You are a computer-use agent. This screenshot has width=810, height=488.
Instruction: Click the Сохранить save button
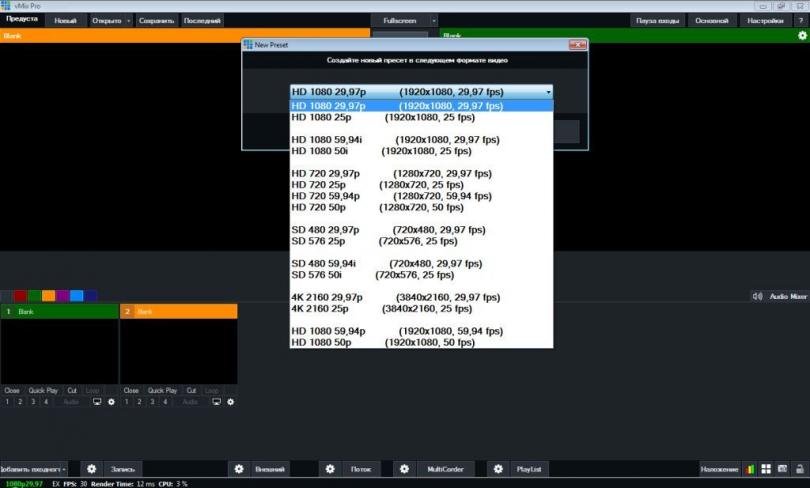(x=157, y=20)
